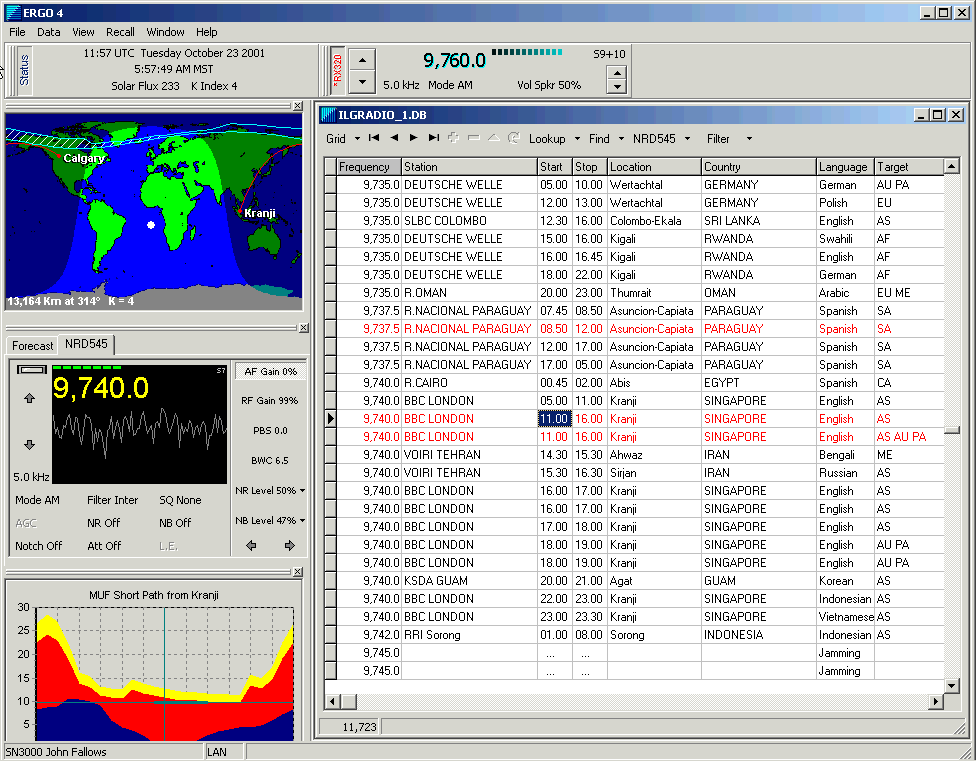Open the Recall menu
Viewport: 976px width, 762px height.
tap(120, 32)
